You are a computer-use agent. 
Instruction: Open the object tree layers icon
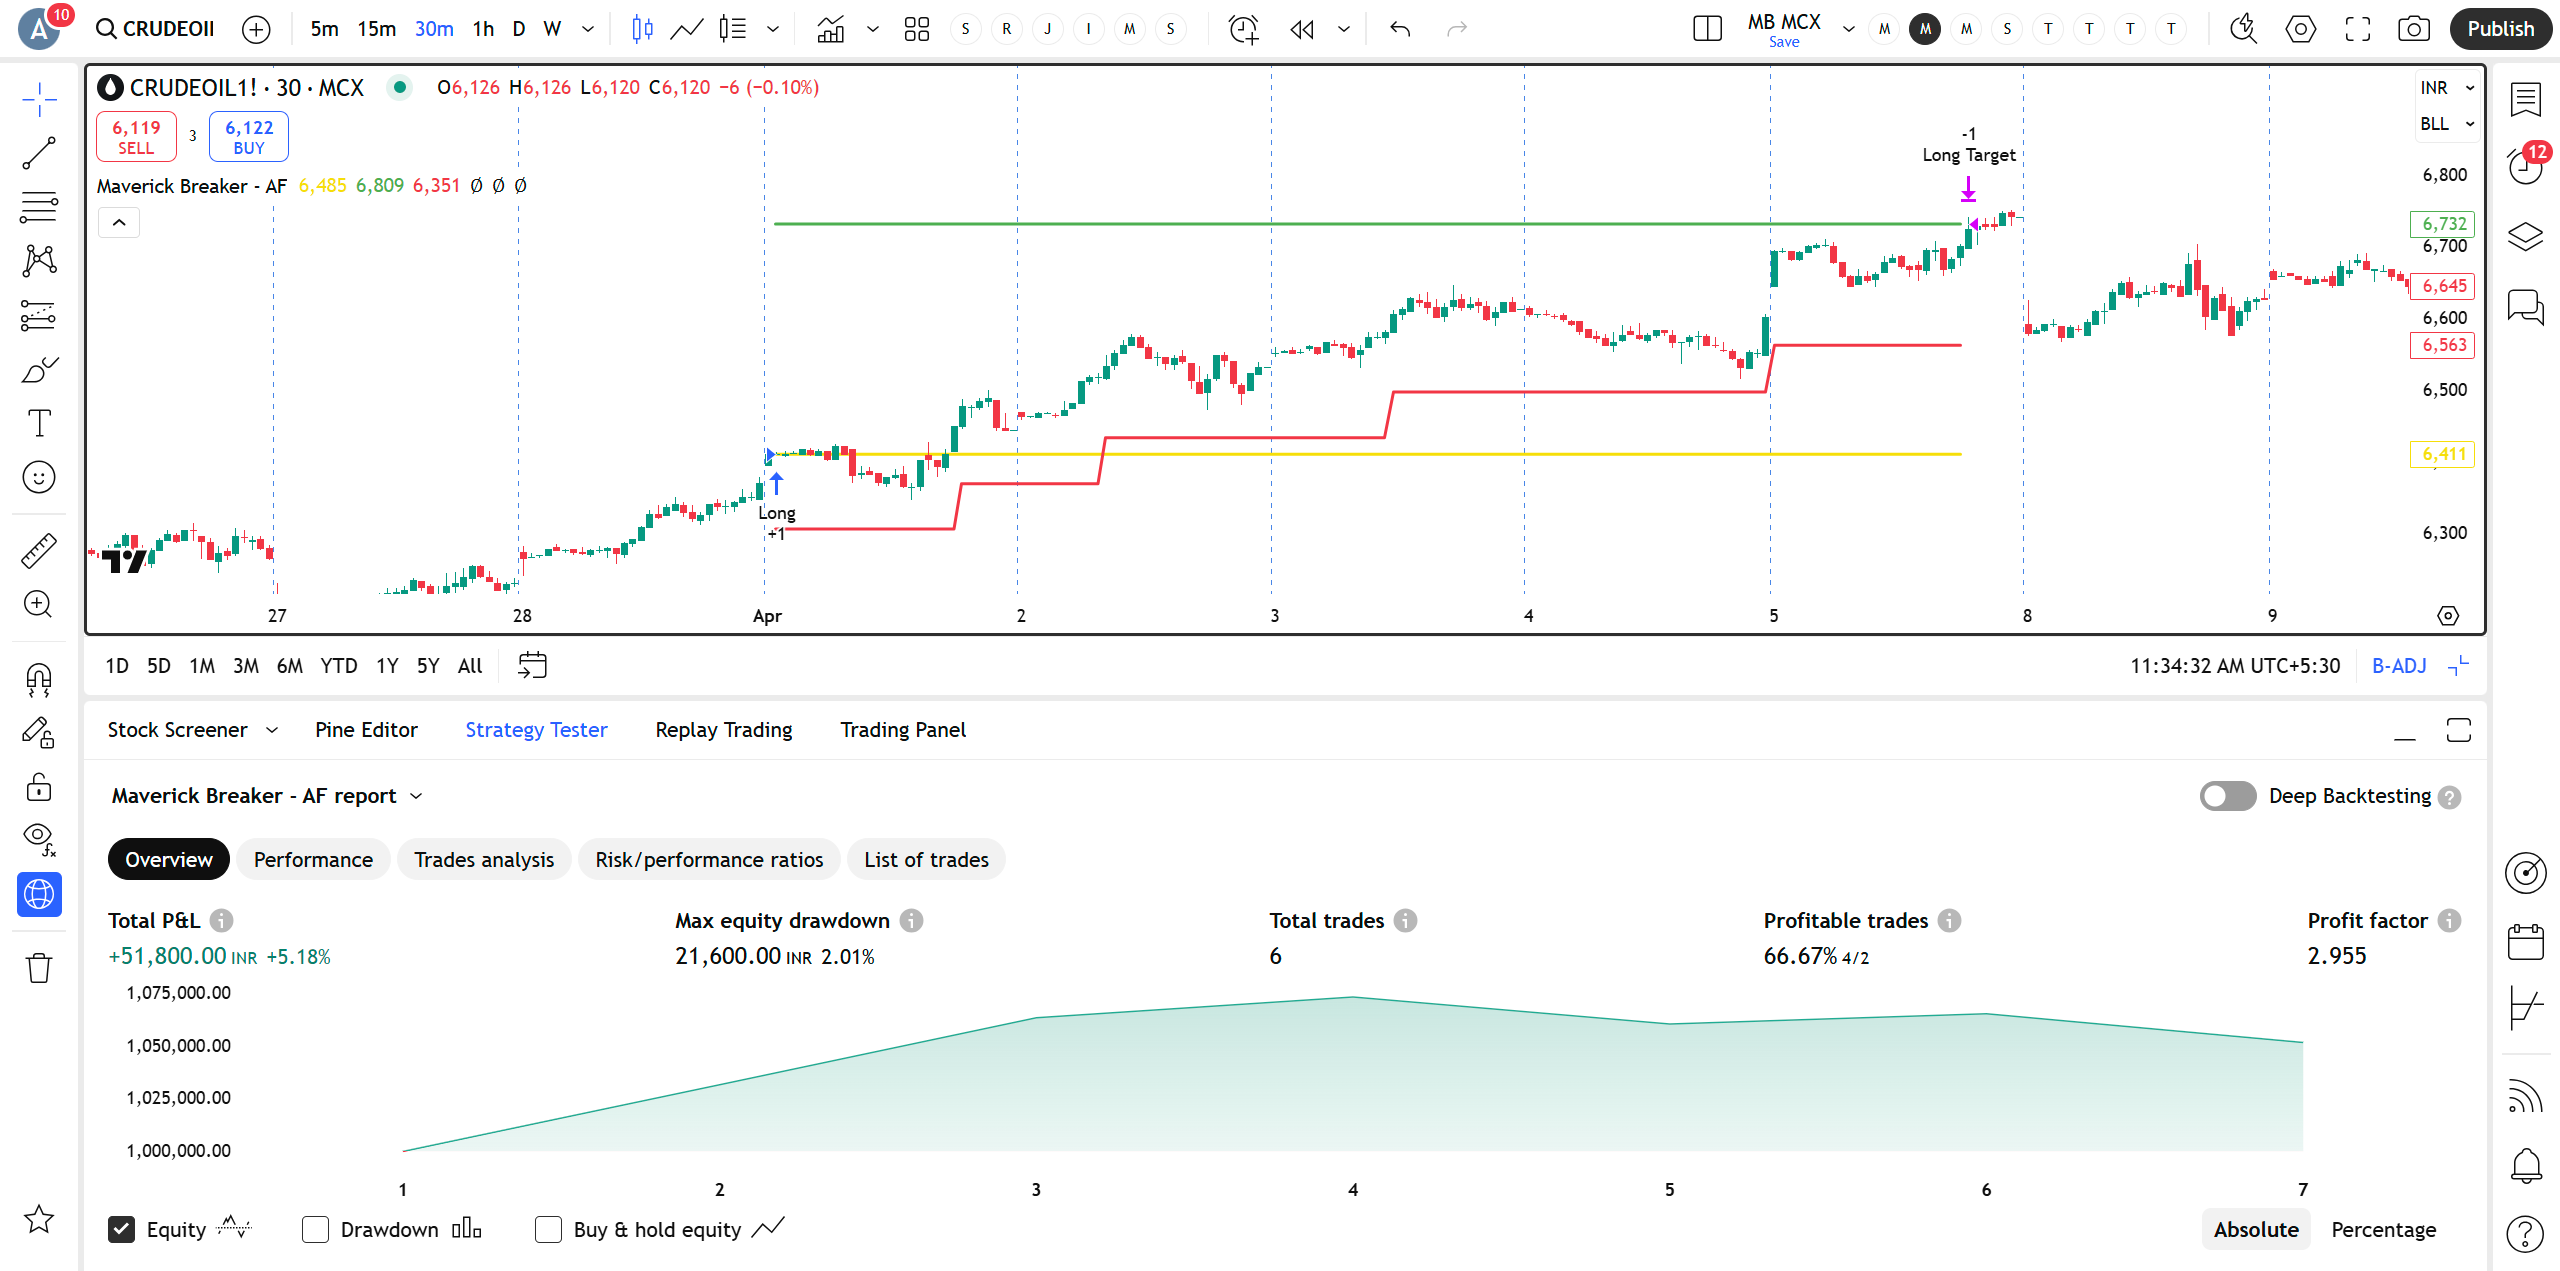pyautogui.click(x=2525, y=236)
